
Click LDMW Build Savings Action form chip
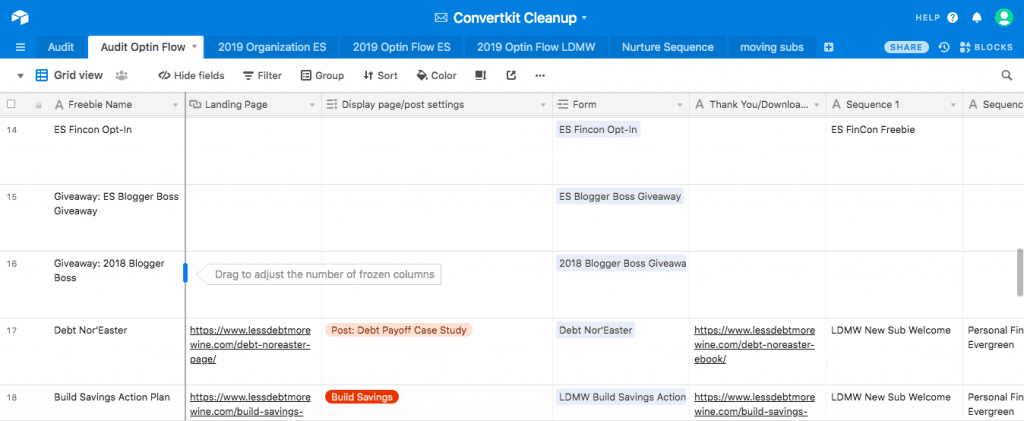(621, 397)
